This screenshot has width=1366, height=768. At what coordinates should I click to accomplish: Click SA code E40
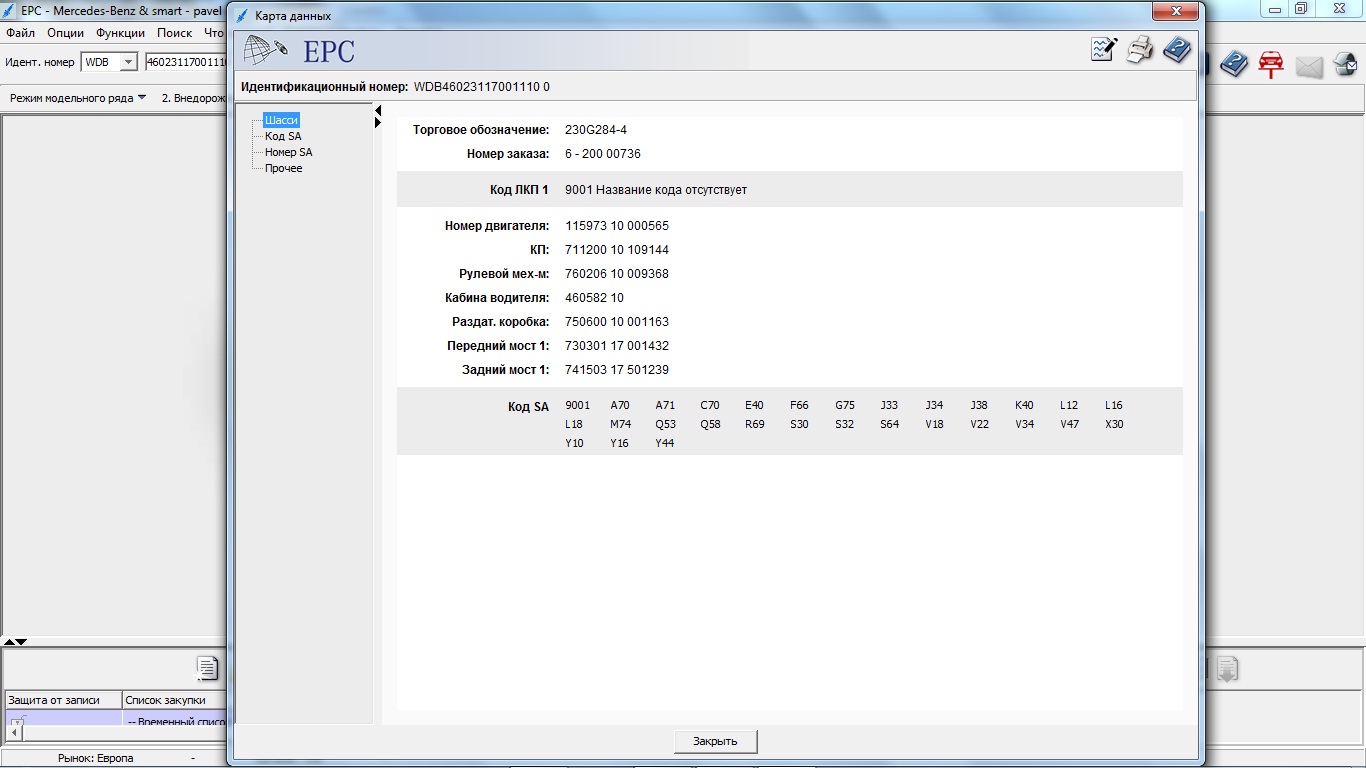click(x=754, y=405)
